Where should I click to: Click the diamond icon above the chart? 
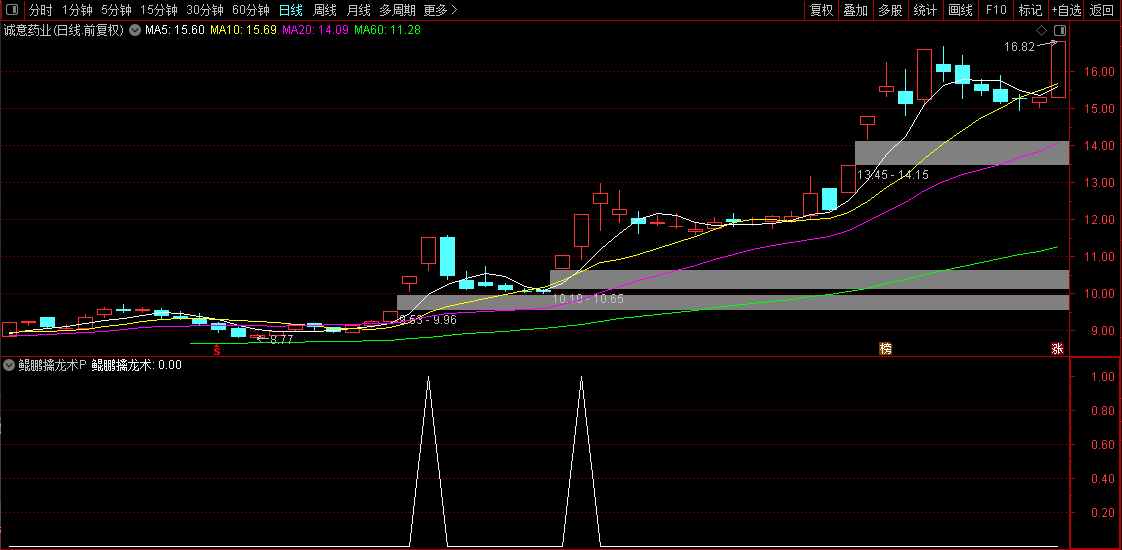point(1041,31)
